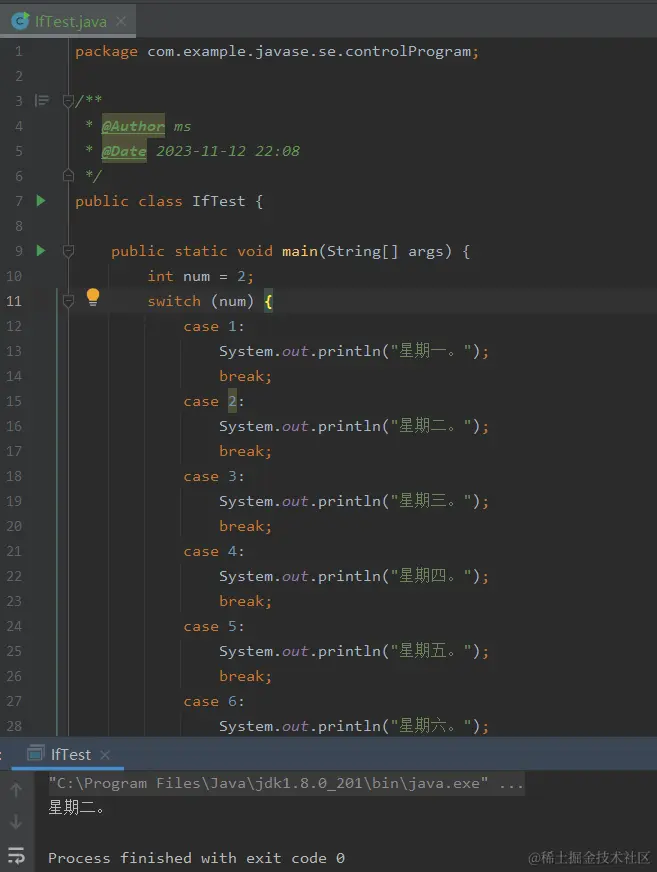Click the break statement on line 17

click(x=245, y=452)
